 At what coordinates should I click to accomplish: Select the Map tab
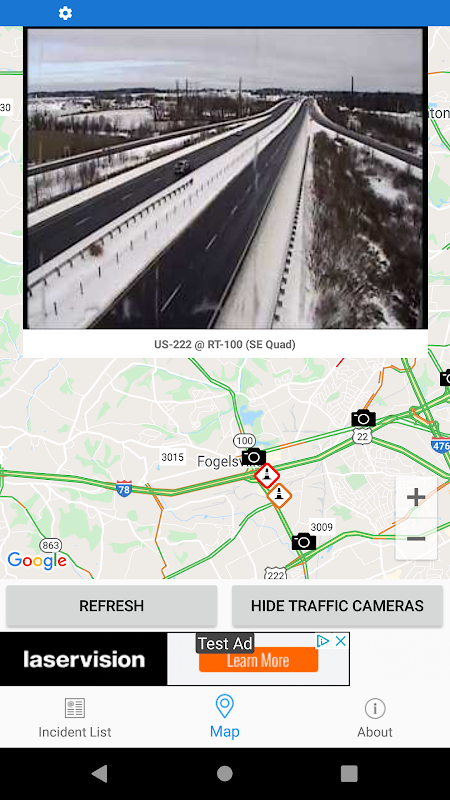pyautogui.click(x=224, y=717)
